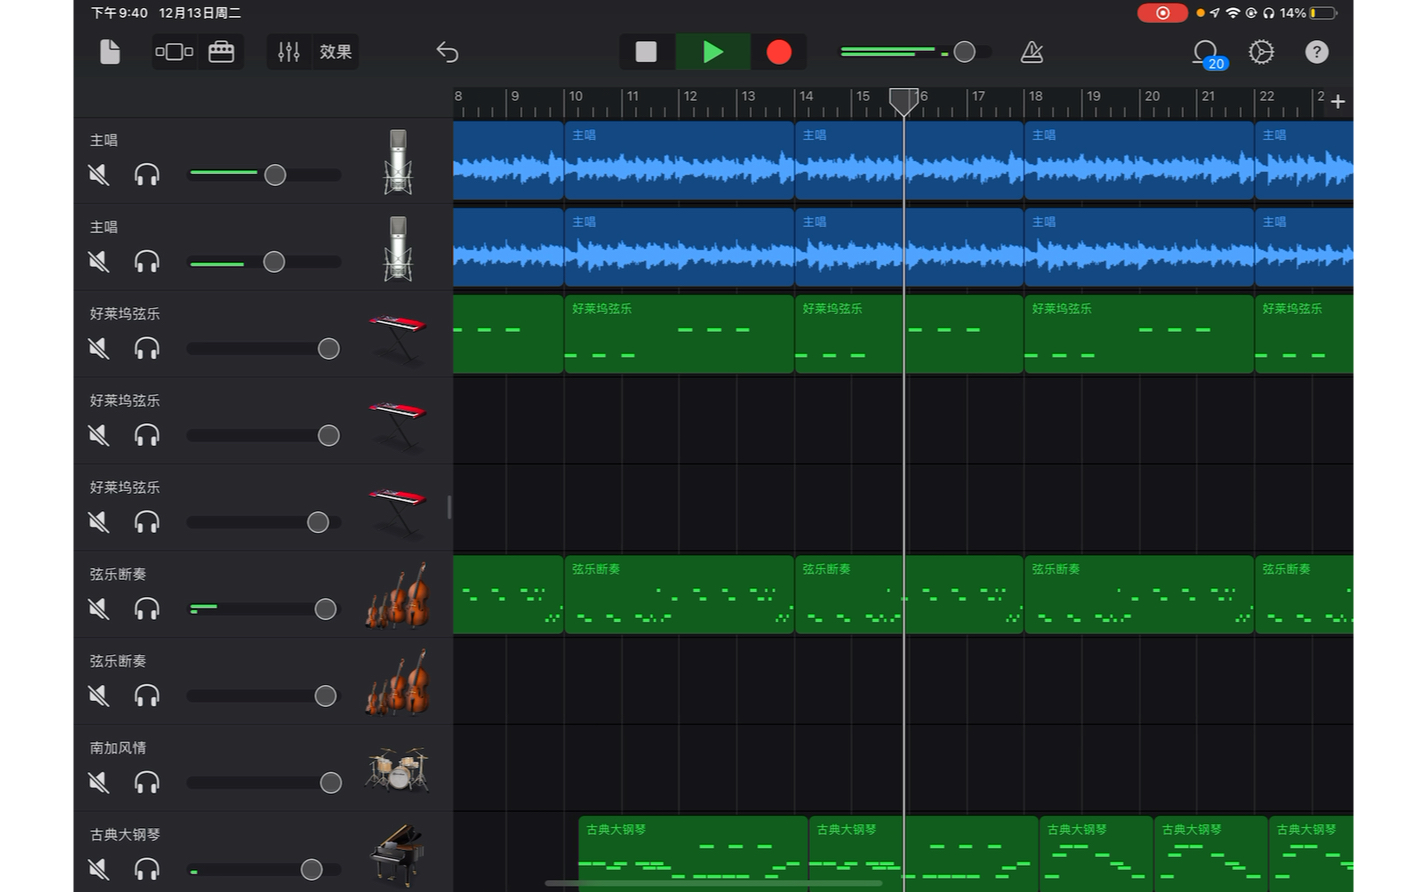
Task: Add song section with plus button
Action: (x=1338, y=101)
